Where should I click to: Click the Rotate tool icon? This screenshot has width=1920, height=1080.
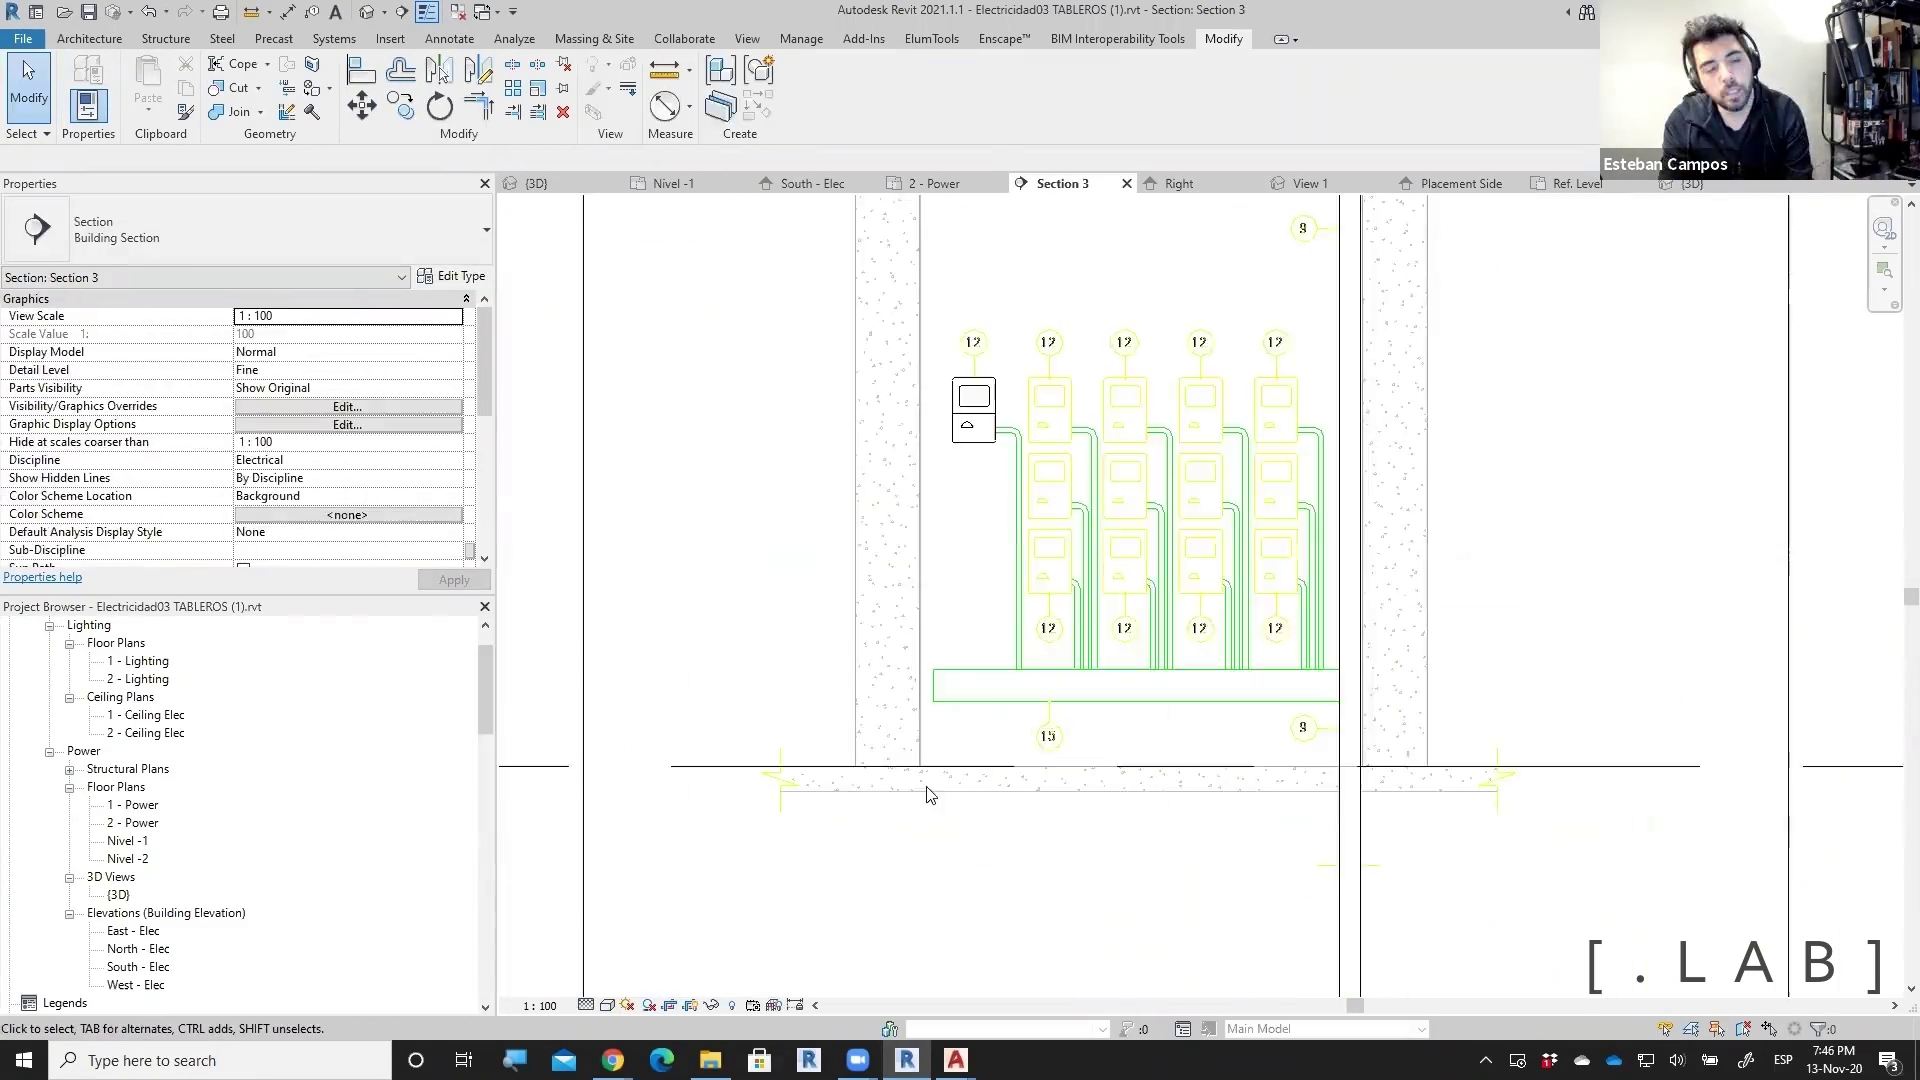click(x=440, y=106)
